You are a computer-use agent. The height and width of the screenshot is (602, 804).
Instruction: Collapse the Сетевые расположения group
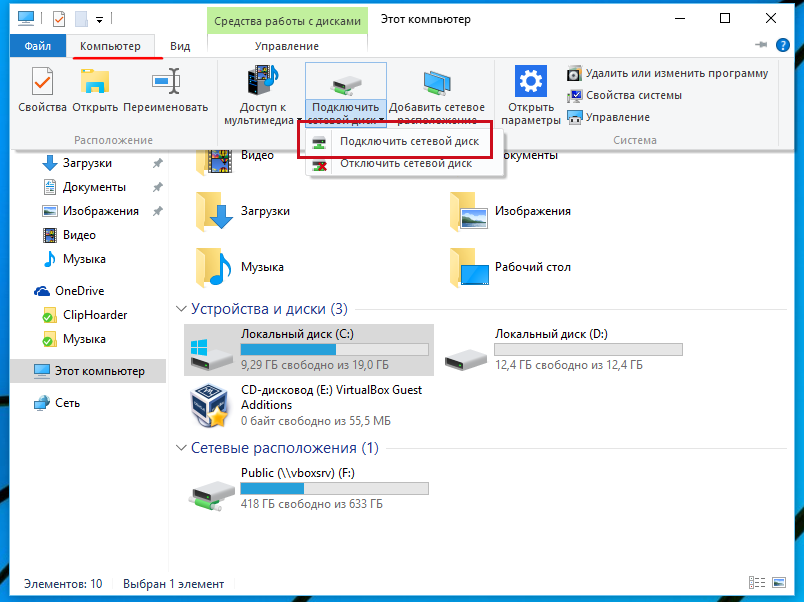181,448
